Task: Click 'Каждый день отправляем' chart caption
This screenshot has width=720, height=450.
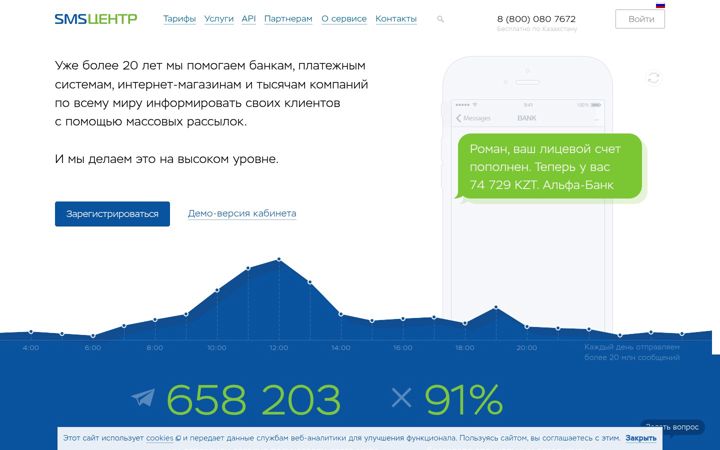Action: point(632,347)
